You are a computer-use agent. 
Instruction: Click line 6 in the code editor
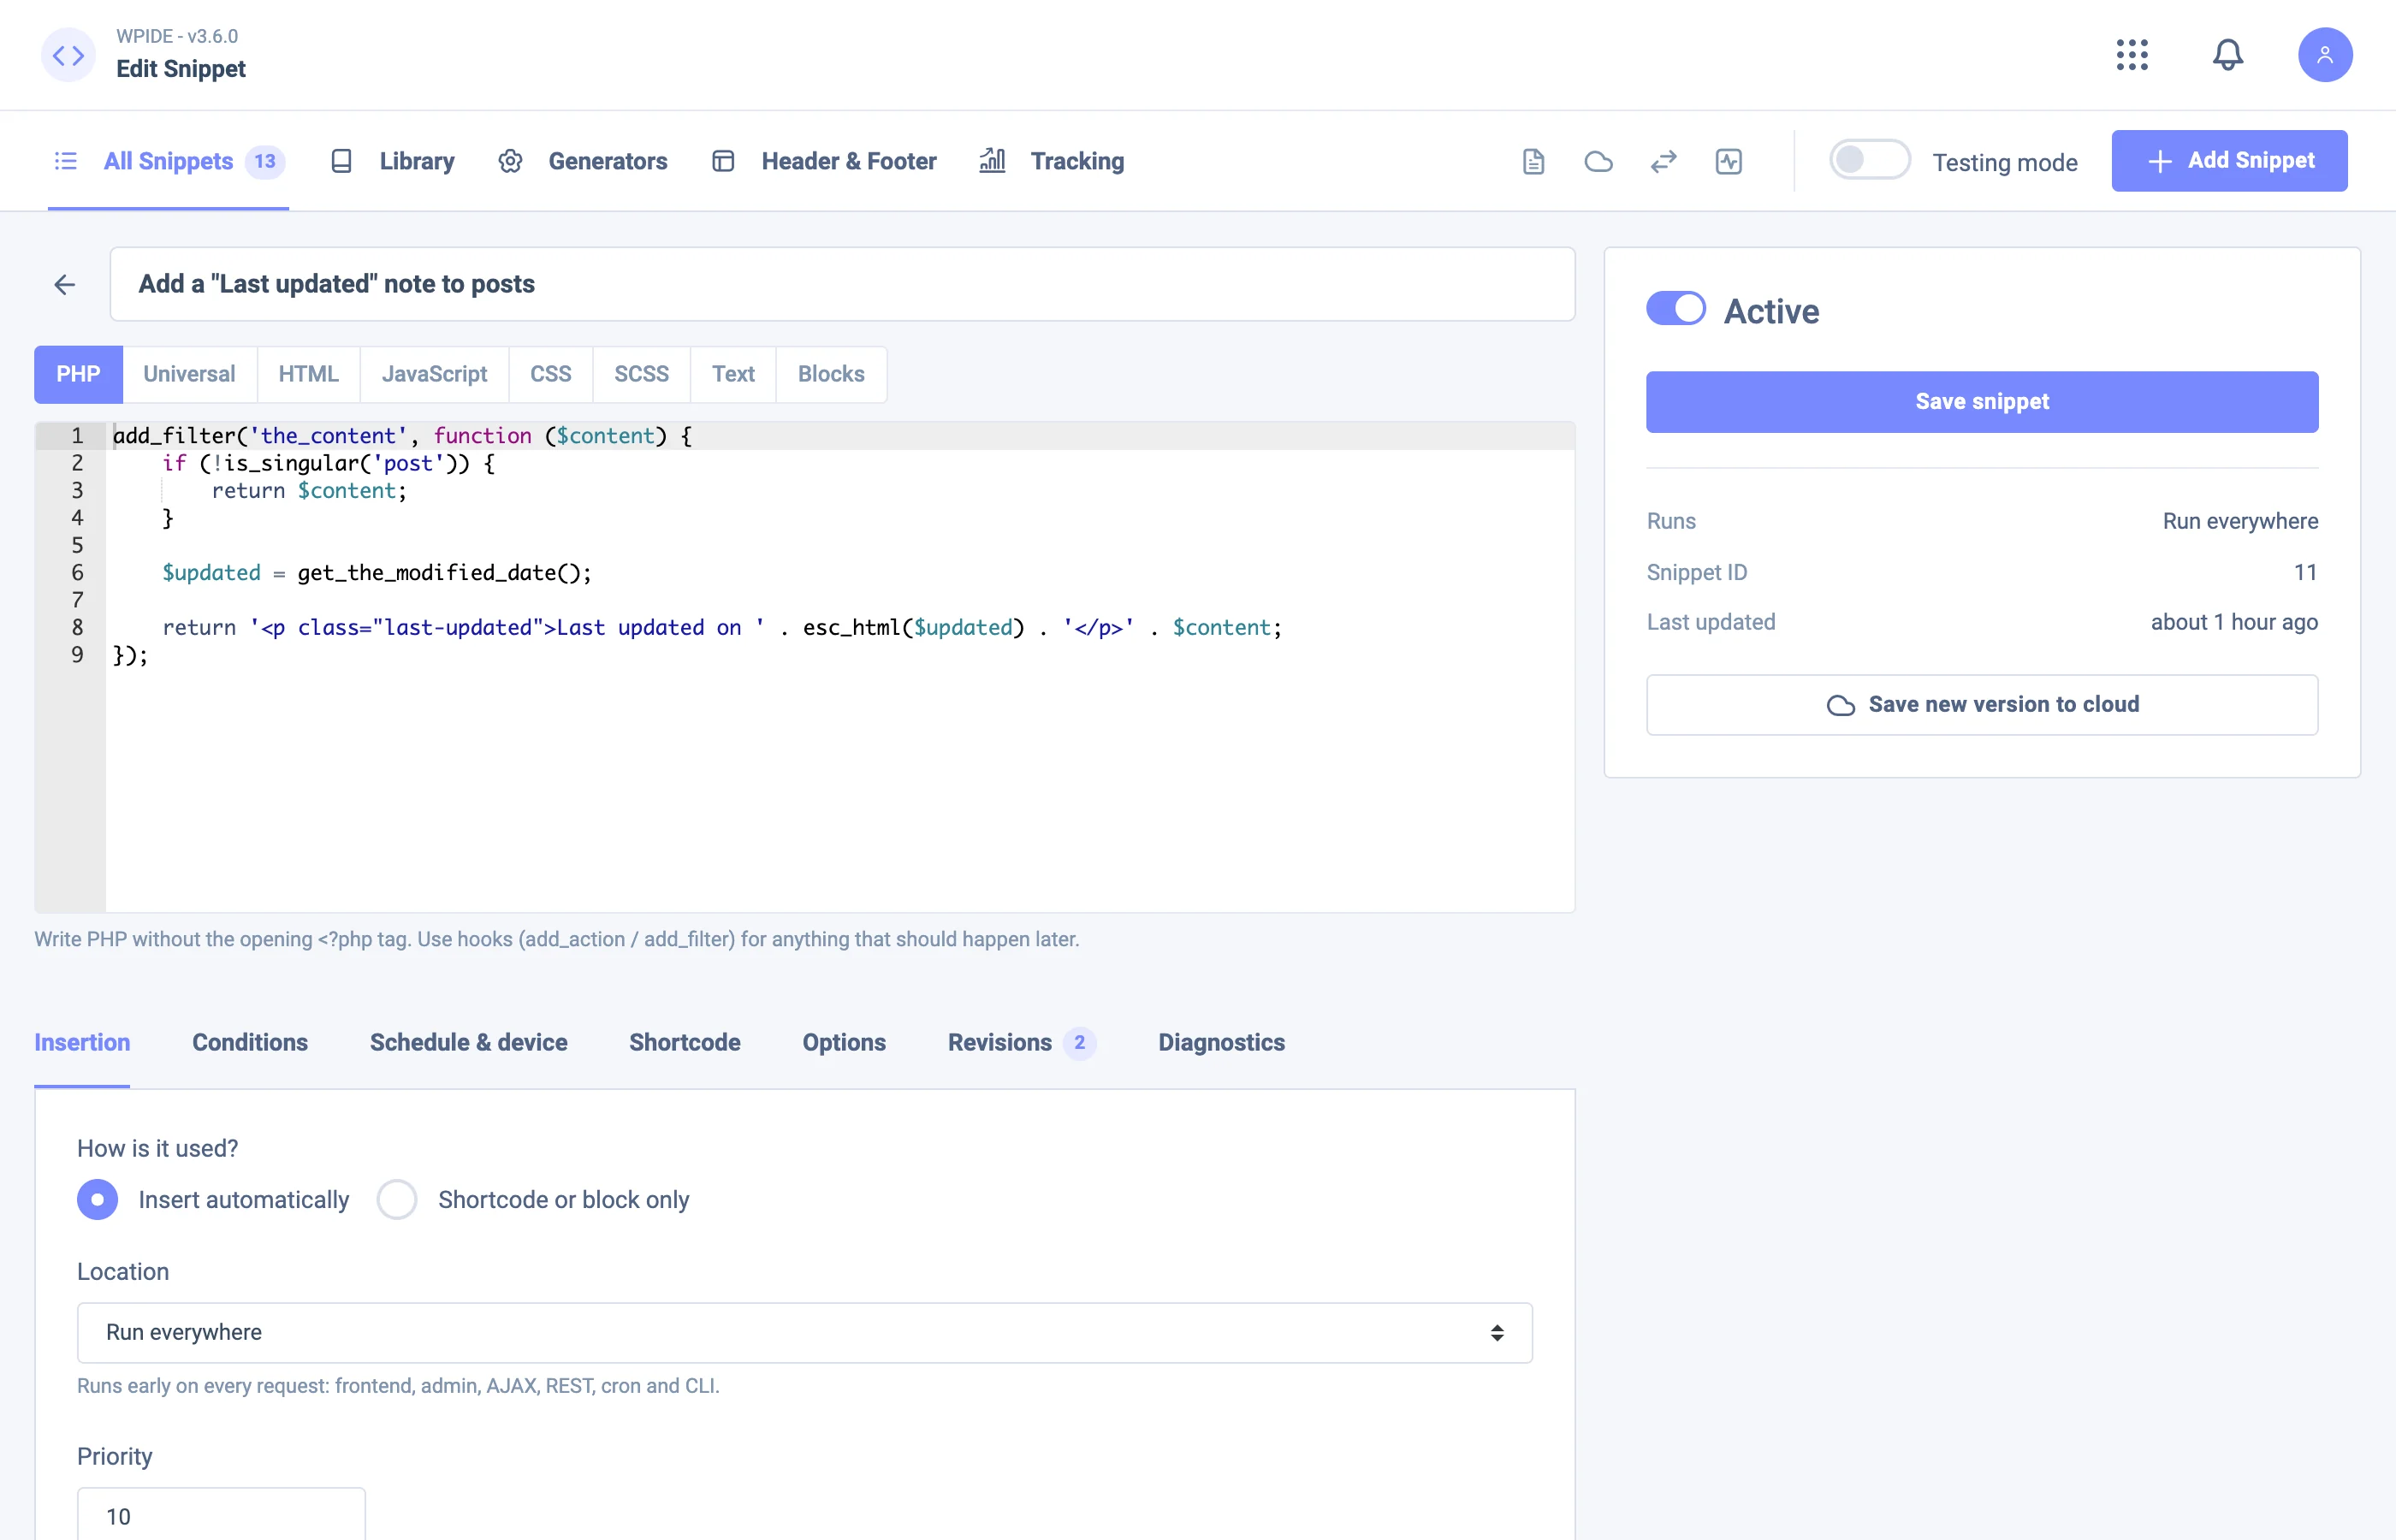click(840, 572)
